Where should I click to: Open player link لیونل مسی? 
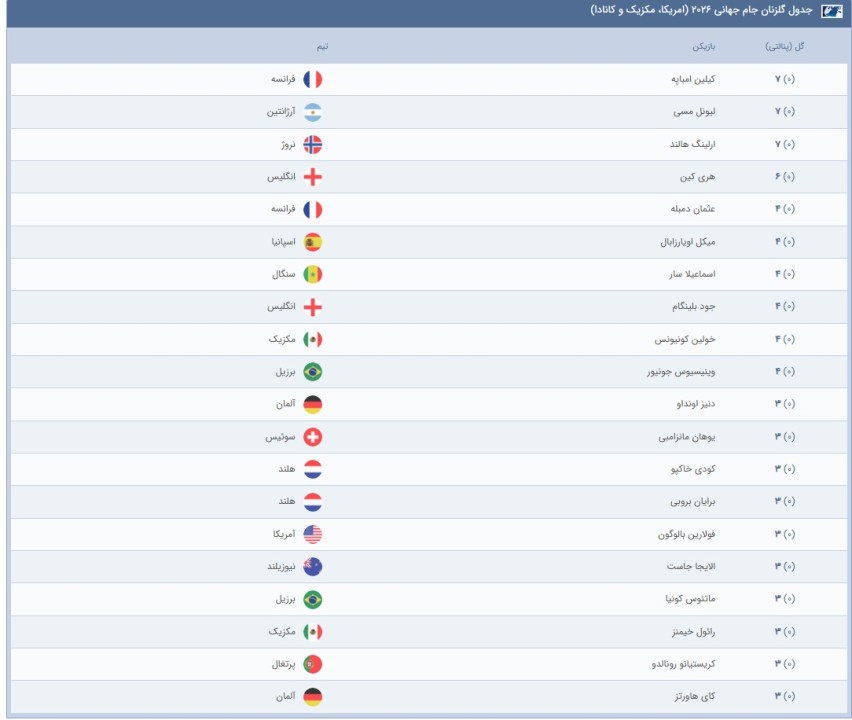pos(694,111)
